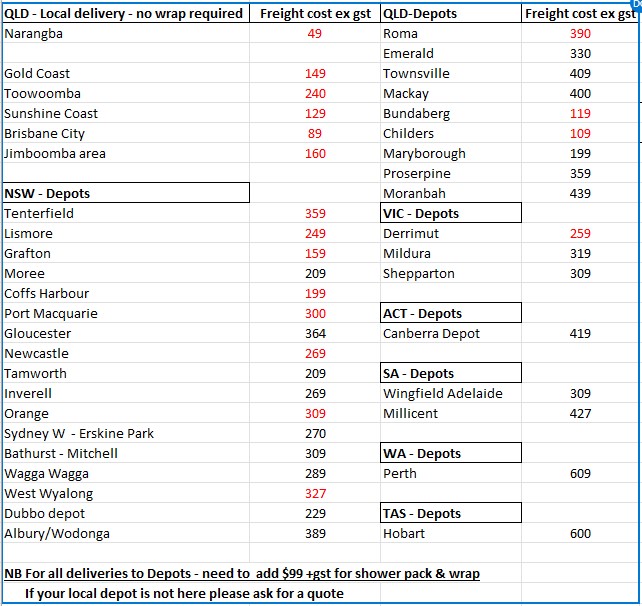Image resolution: width=642 pixels, height=606 pixels.
Task: Select the Shepparton cell
Action: [451, 274]
